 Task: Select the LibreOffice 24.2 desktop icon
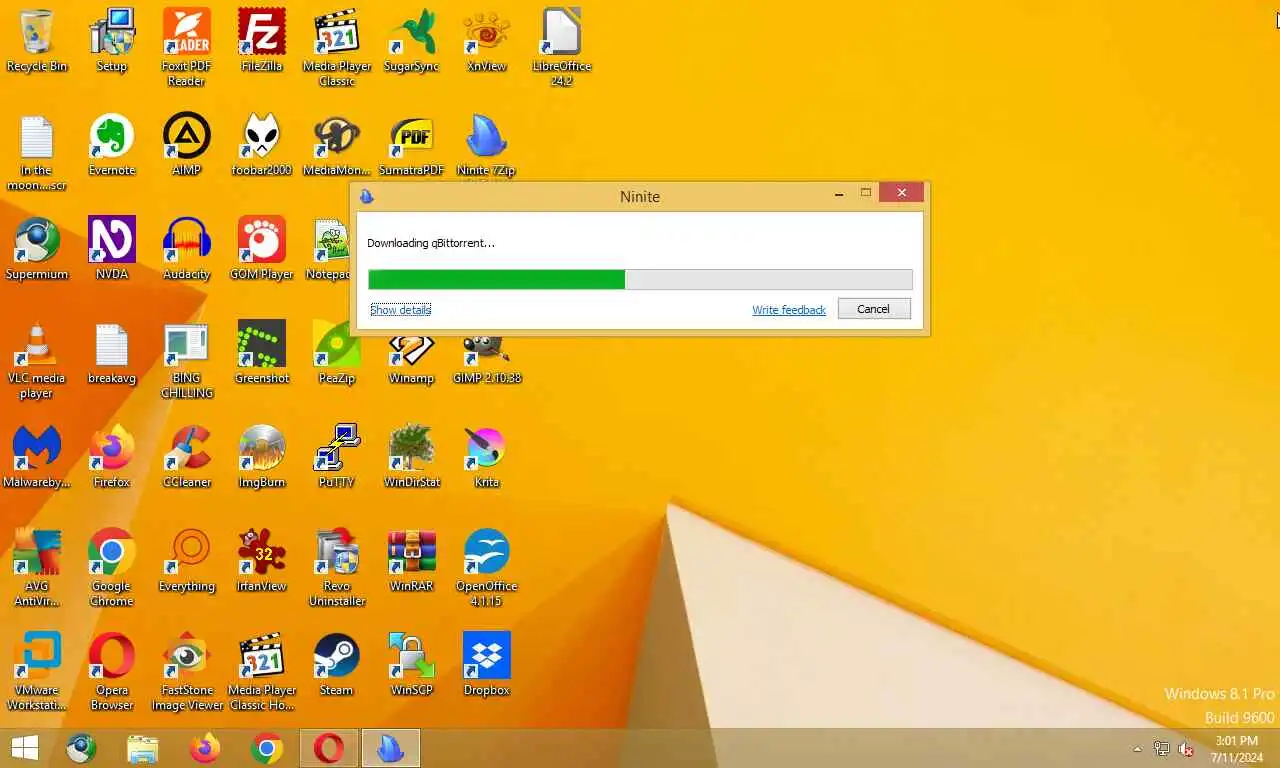tap(561, 48)
